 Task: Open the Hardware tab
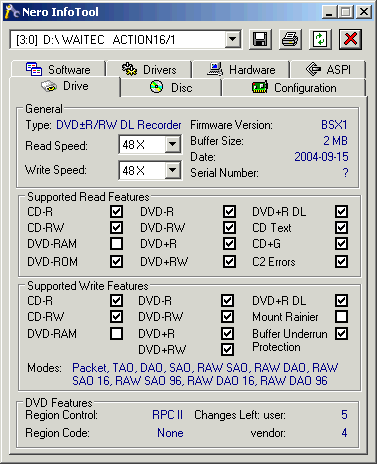241,69
